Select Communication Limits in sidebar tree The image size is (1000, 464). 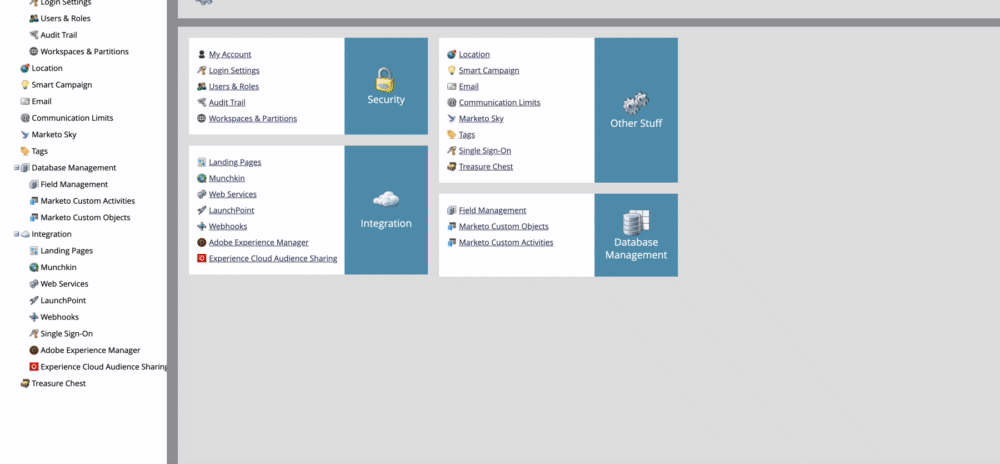pyautogui.click(x=73, y=118)
